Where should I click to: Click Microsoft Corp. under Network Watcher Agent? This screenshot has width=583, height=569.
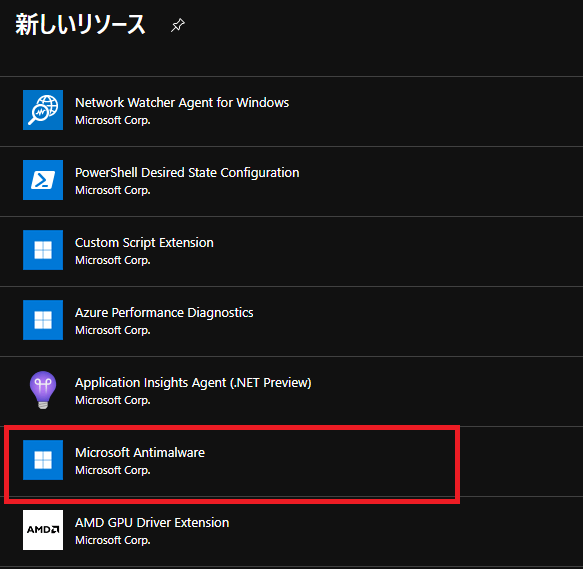(x=113, y=120)
